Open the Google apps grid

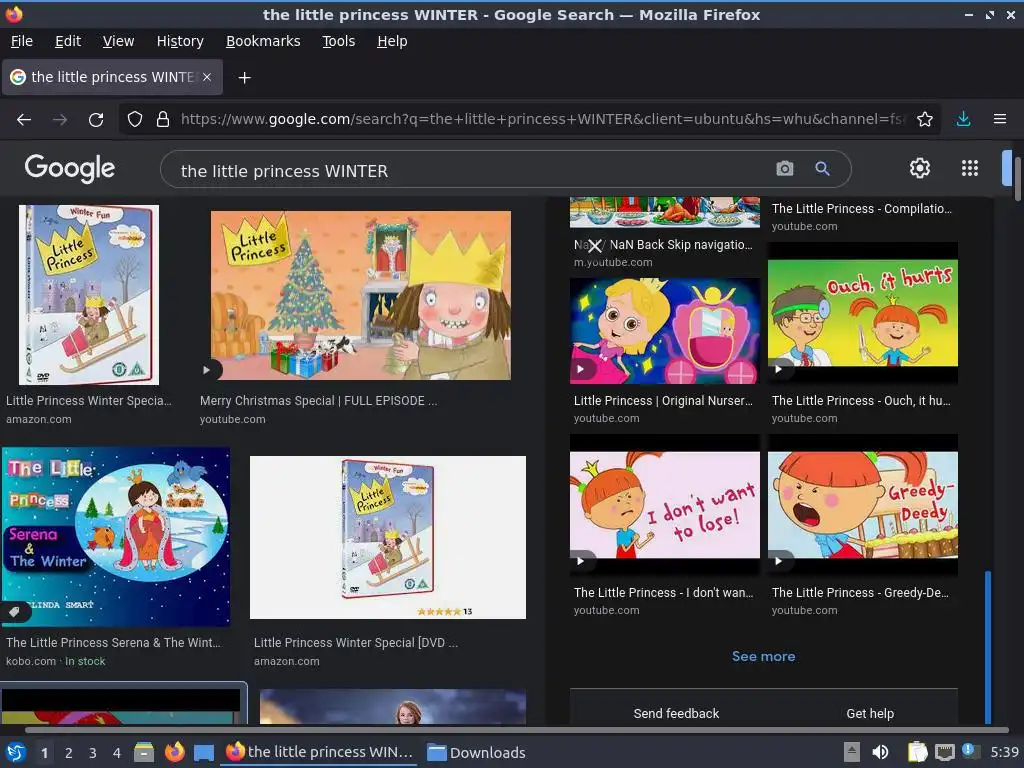coord(970,168)
